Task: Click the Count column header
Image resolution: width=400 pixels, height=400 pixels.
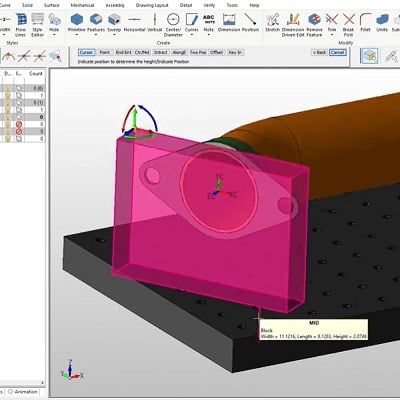Action: [36, 74]
